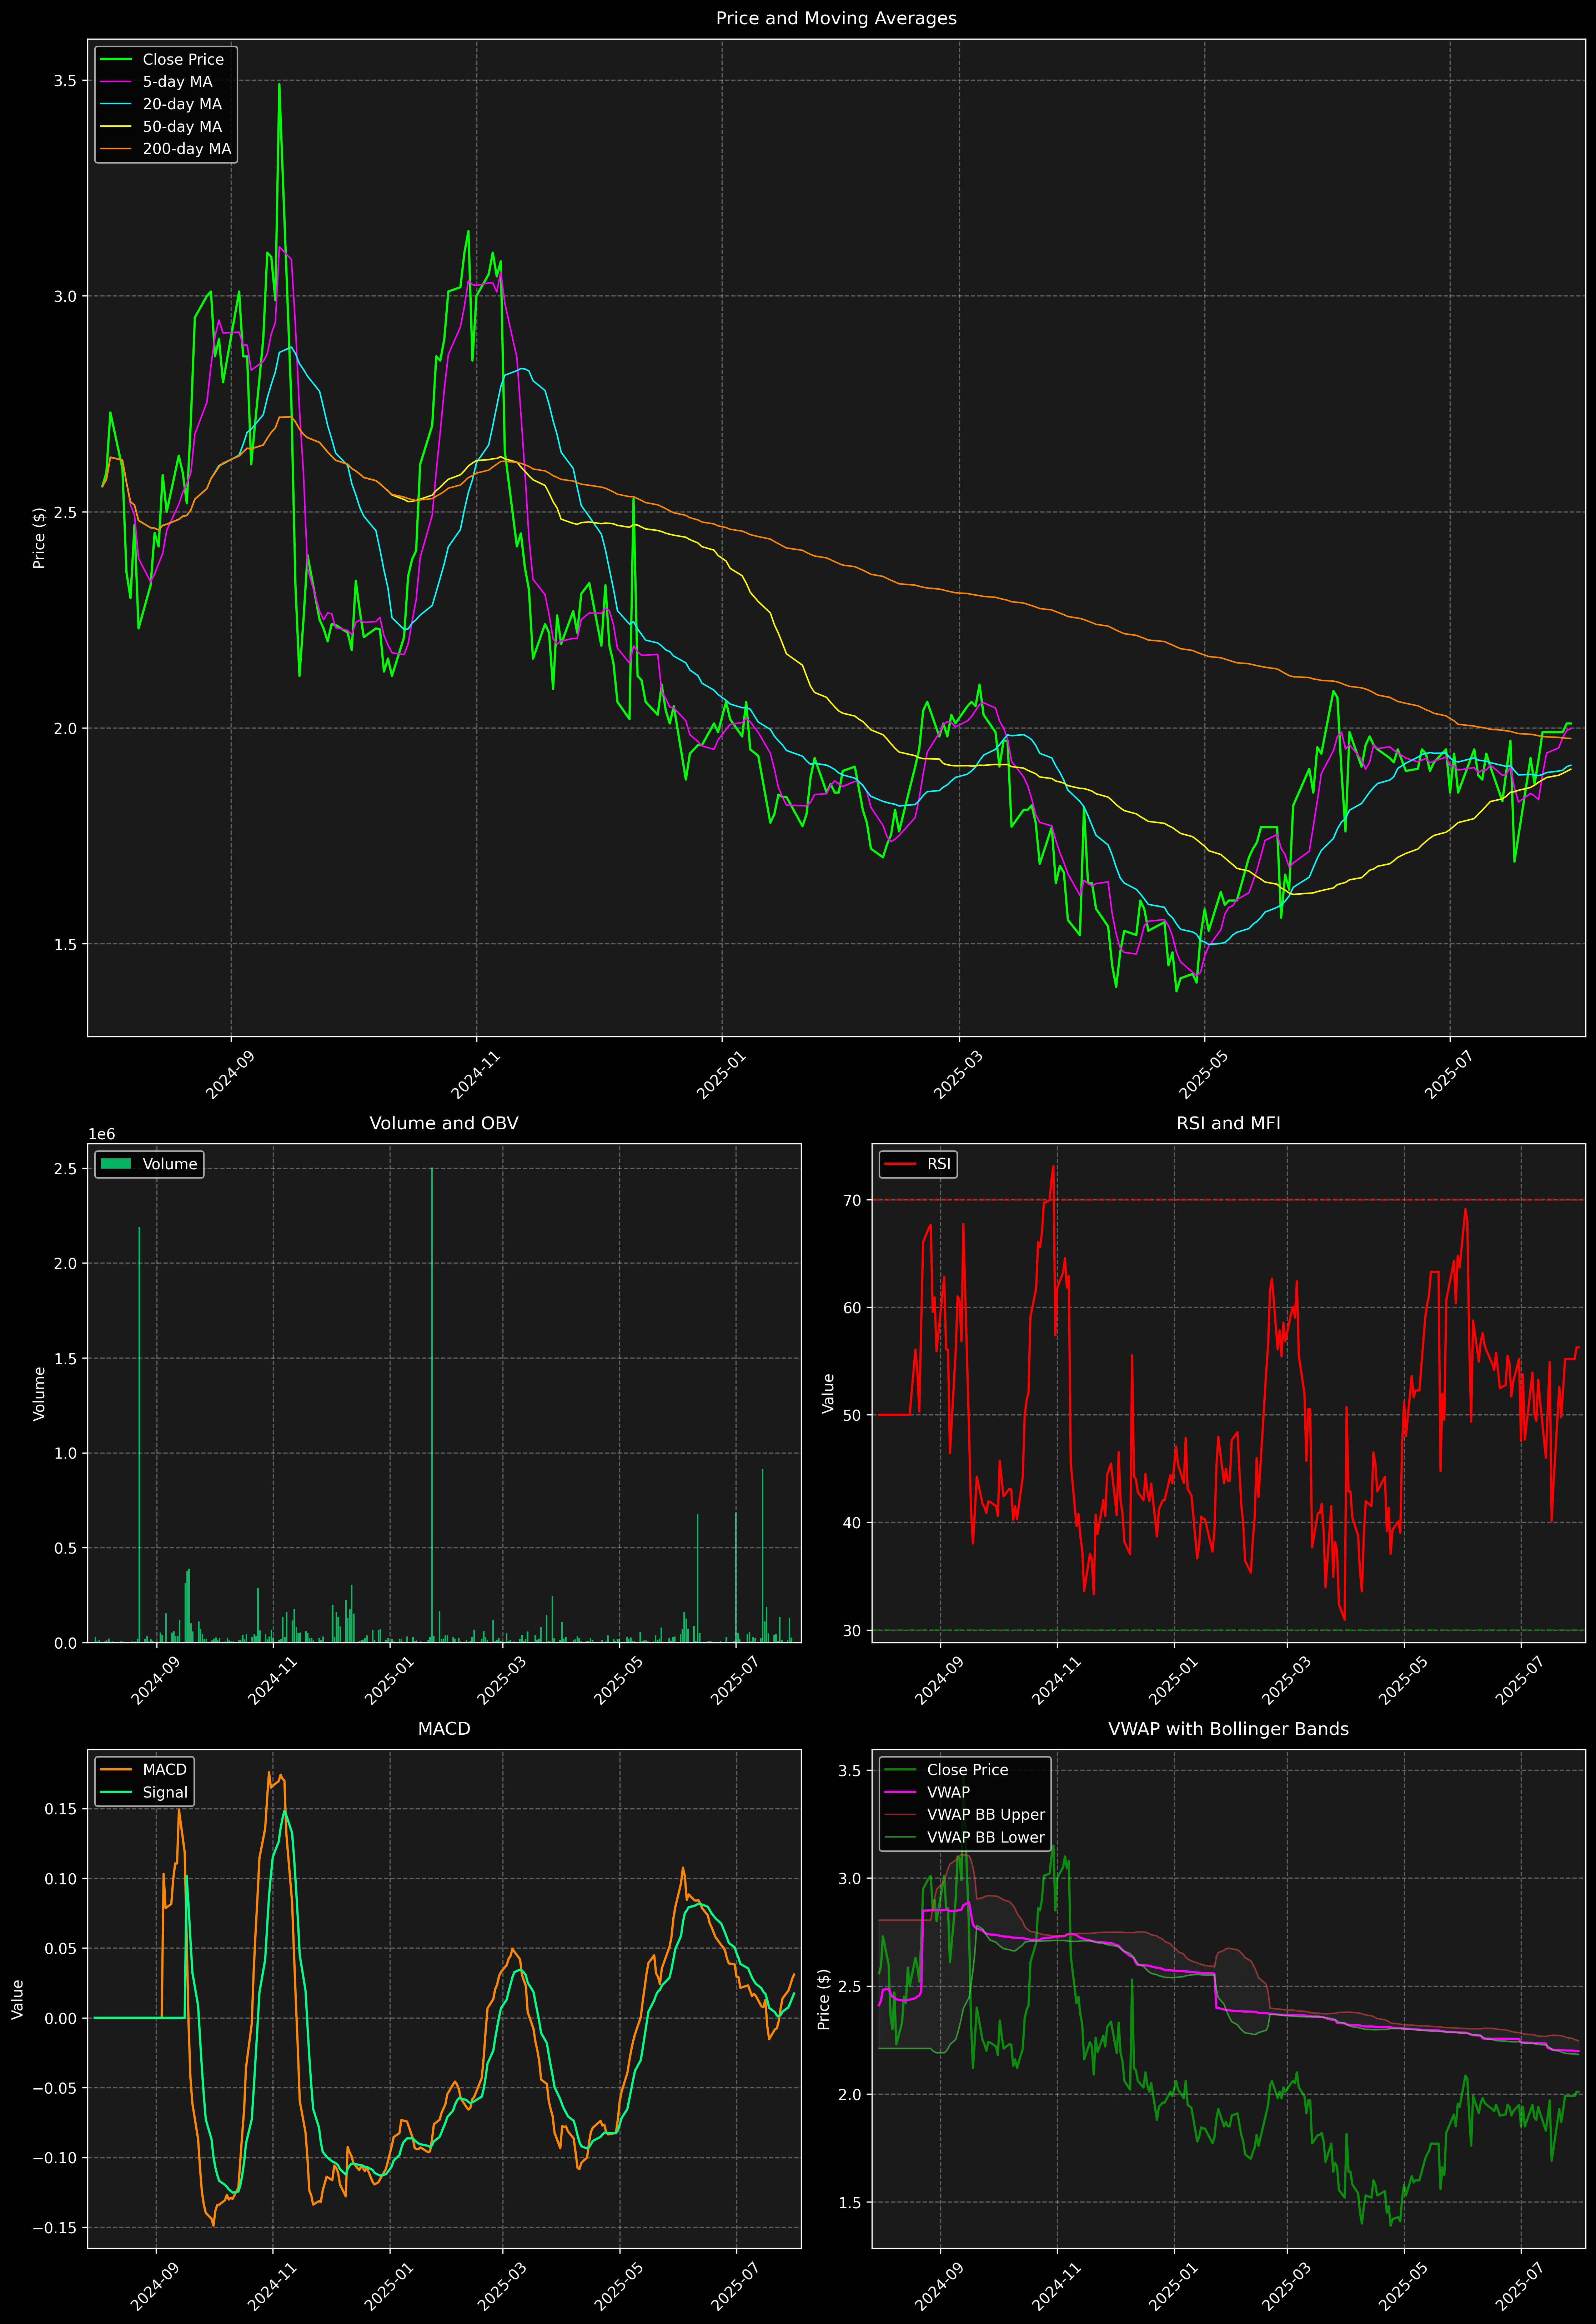The height and width of the screenshot is (2324, 1596).
Task: Click the 'Volume and OBV' chart title
Action: 444,1123
